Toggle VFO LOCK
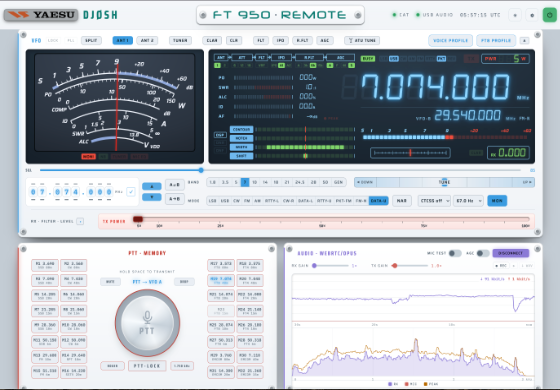The width and height of the screenshot is (560, 390). (53, 40)
